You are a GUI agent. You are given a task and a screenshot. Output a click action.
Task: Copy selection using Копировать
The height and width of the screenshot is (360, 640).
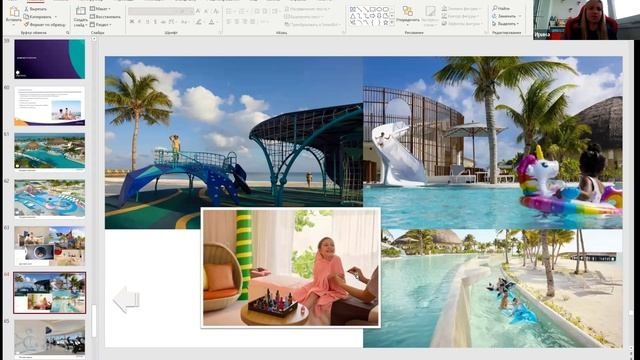point(38,17)
